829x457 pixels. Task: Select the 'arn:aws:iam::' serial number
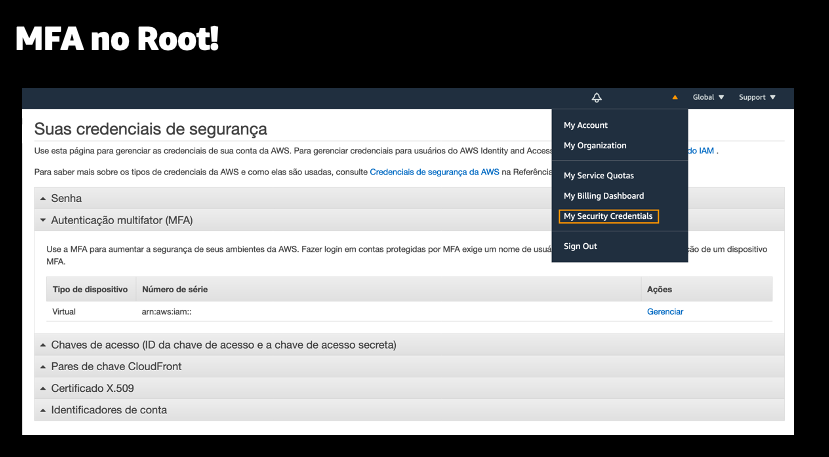167,312
